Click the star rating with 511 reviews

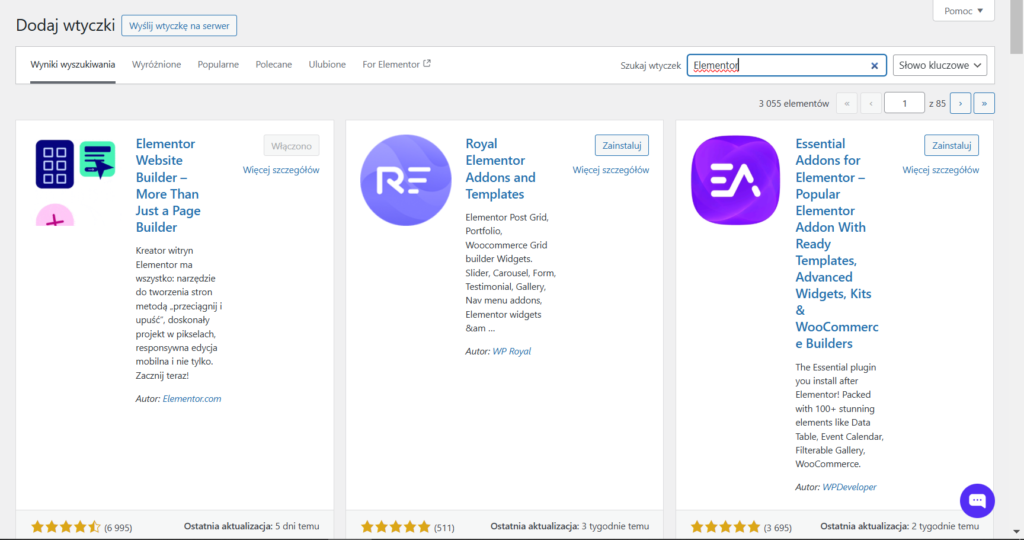pos(396,526)
